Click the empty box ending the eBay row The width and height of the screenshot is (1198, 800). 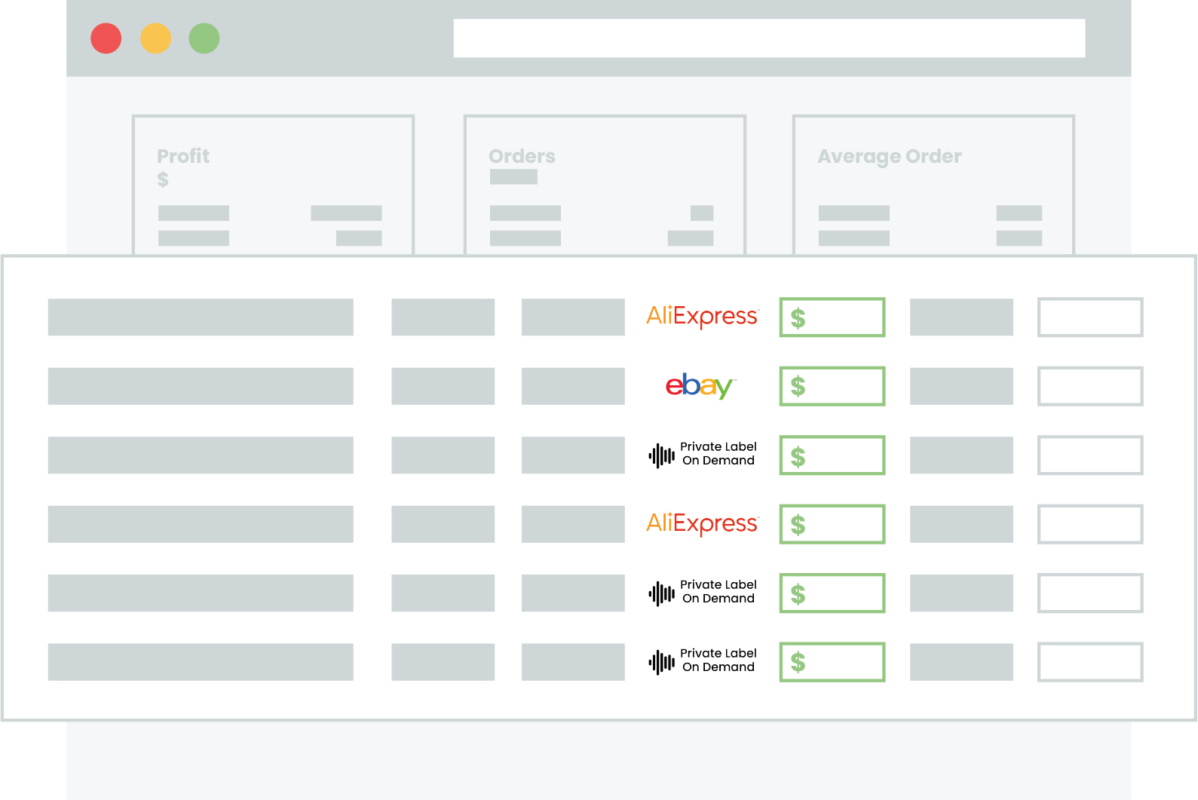pyautogui.click(x=1090, y=386)
